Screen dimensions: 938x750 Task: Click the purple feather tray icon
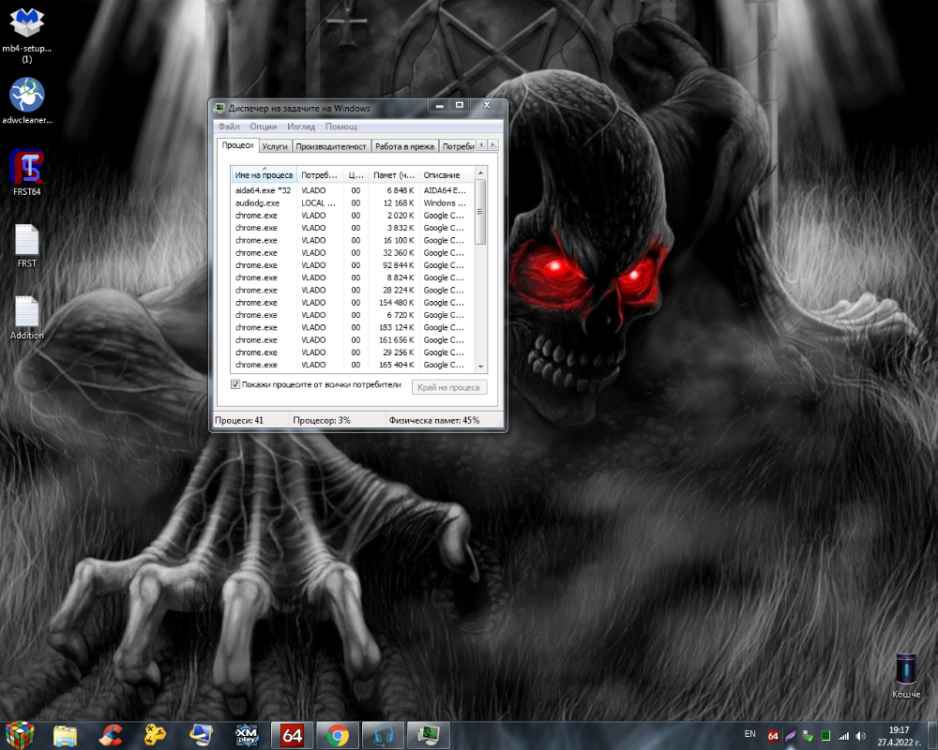[x=790, y=736]
